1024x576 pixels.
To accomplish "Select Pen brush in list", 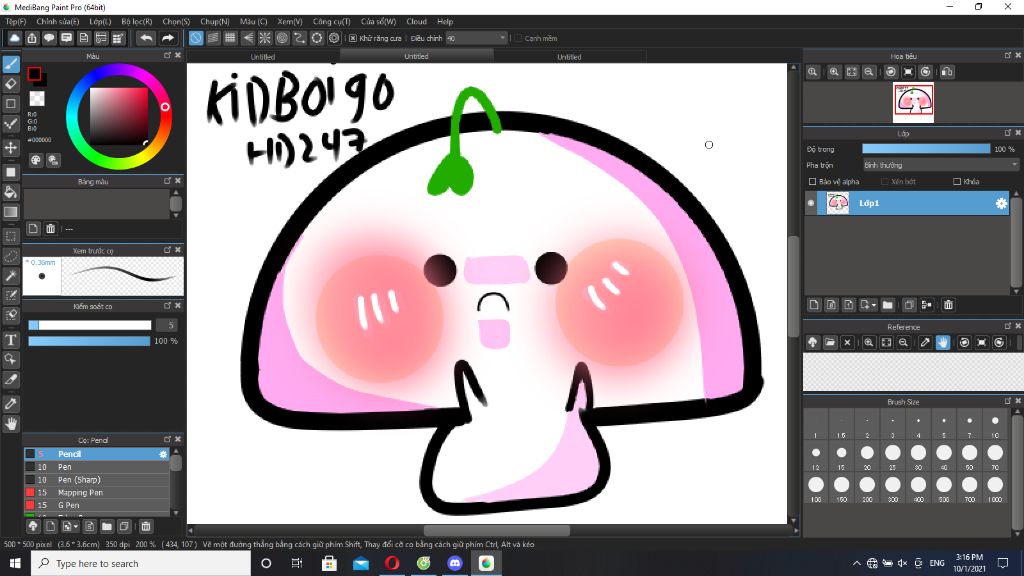I will 97,467.
